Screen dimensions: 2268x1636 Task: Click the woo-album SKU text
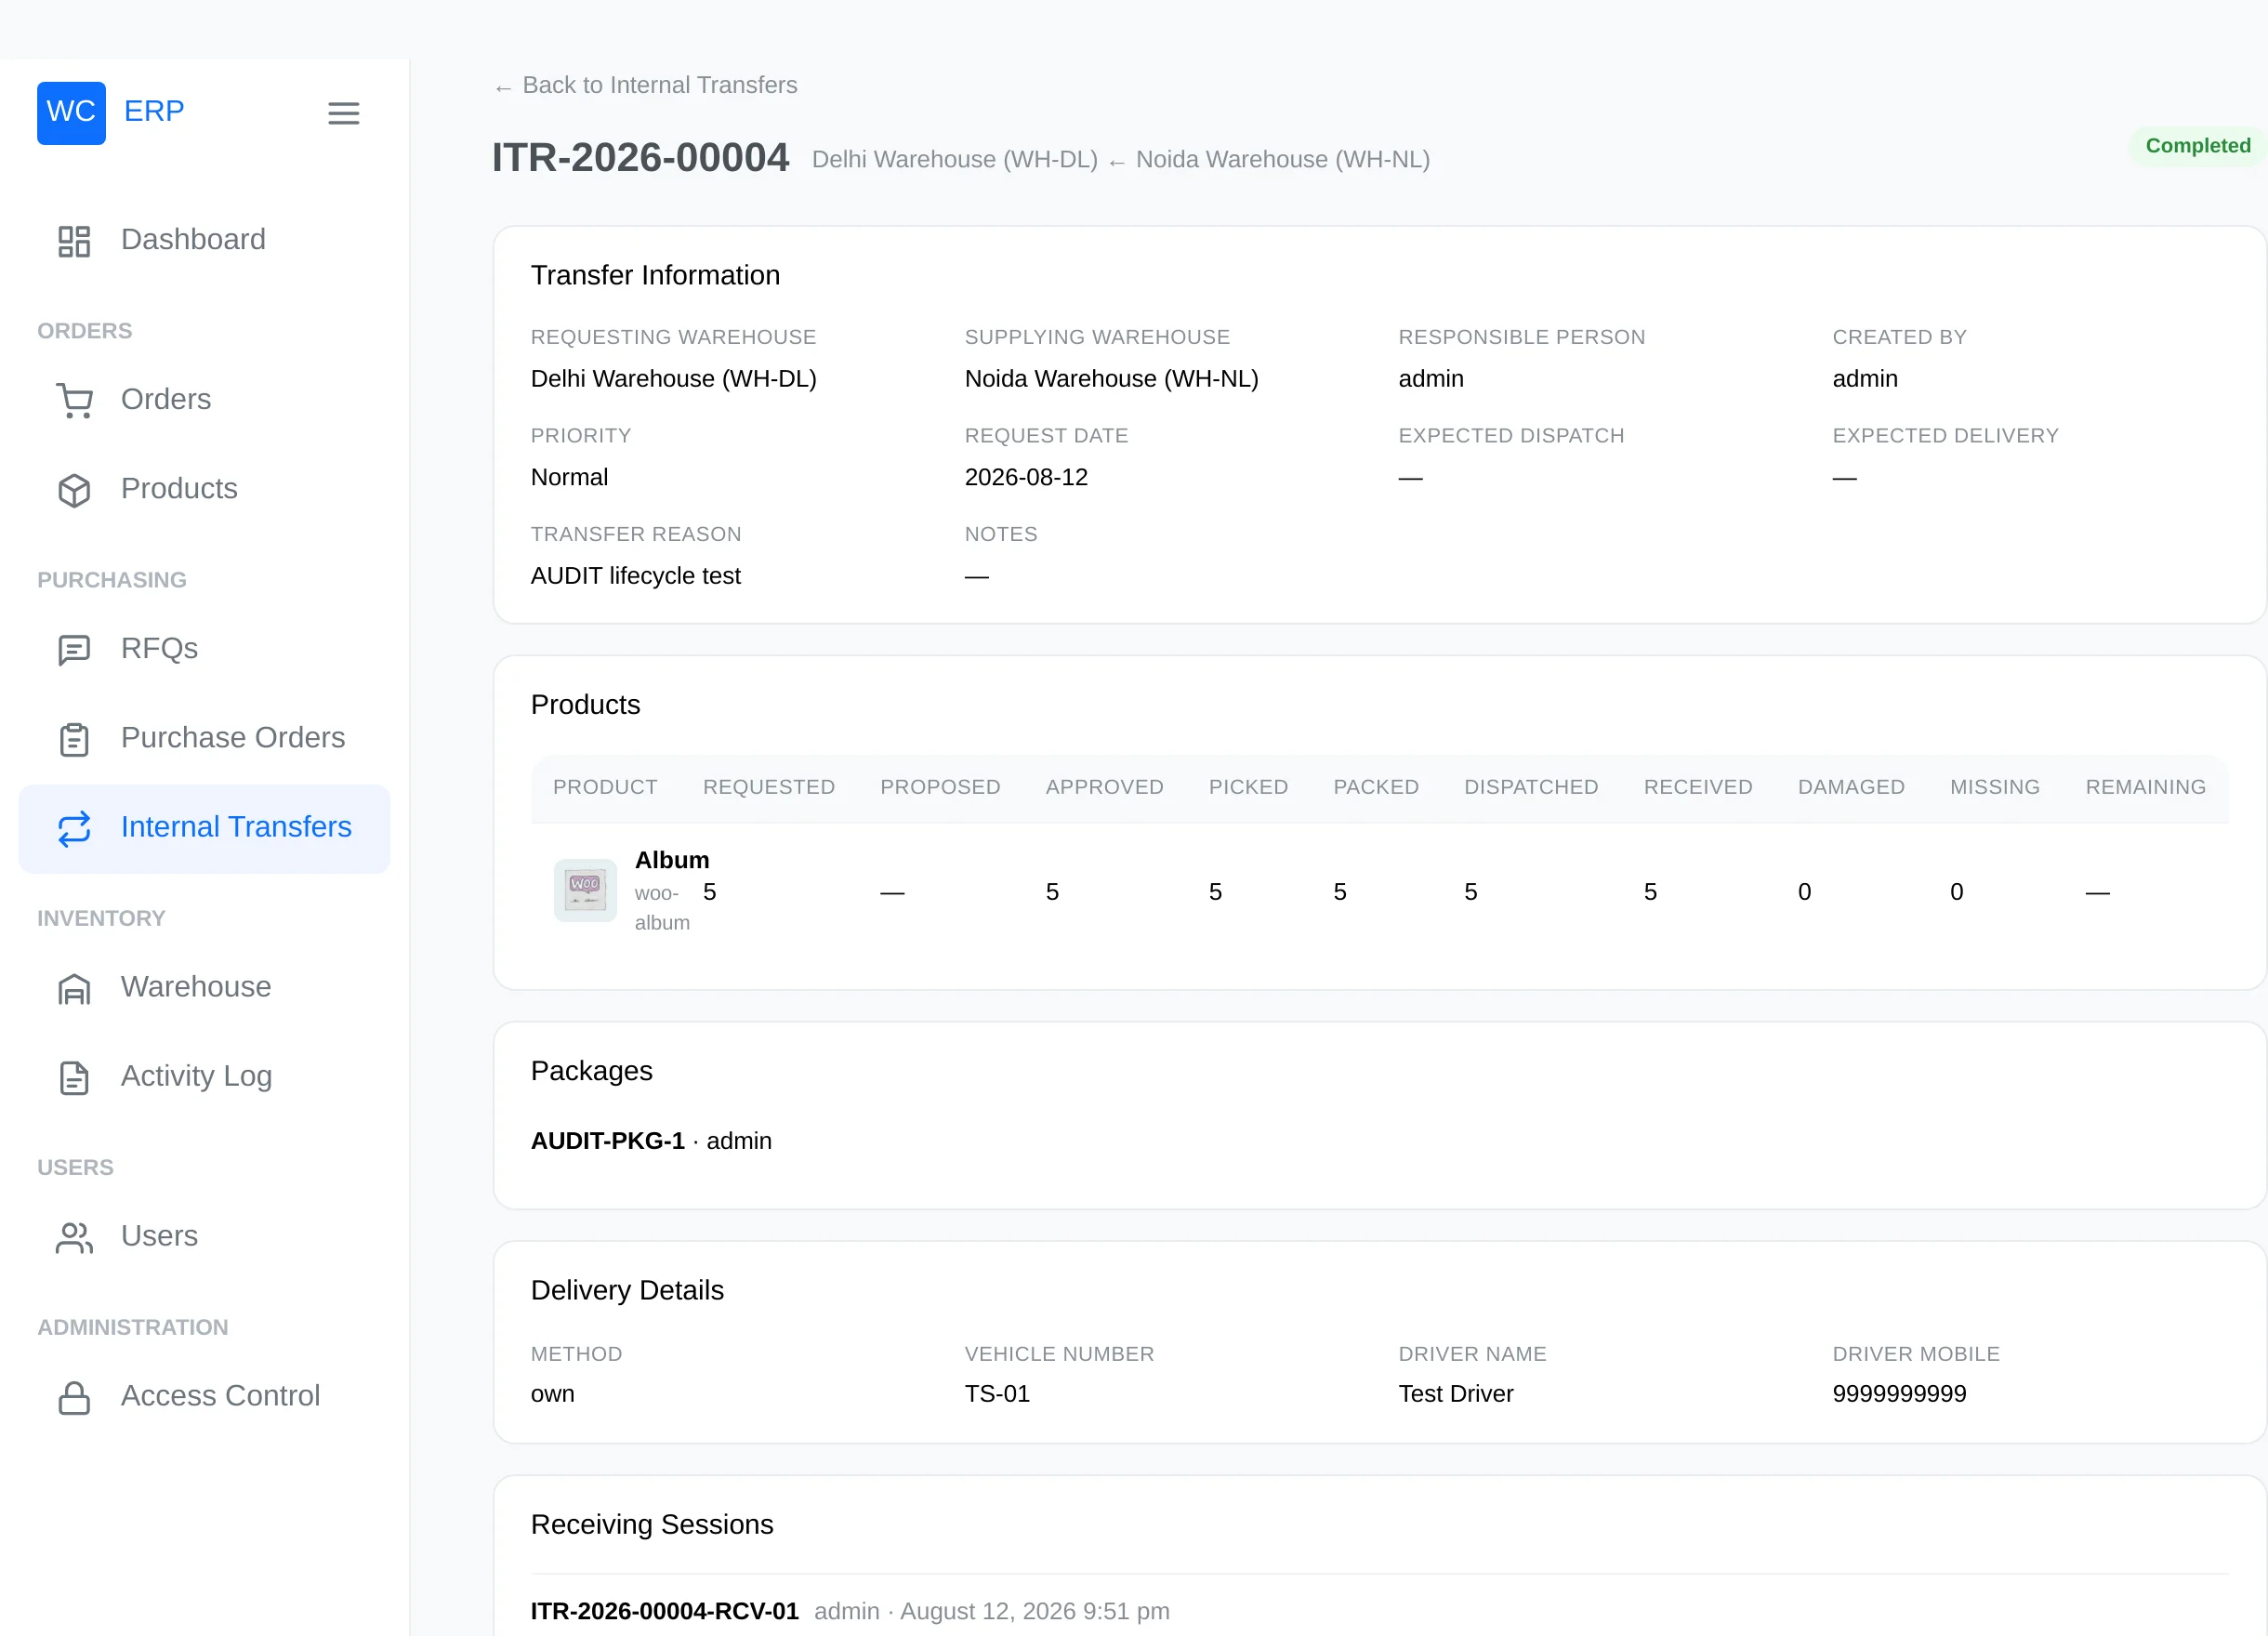click(661, 908)
